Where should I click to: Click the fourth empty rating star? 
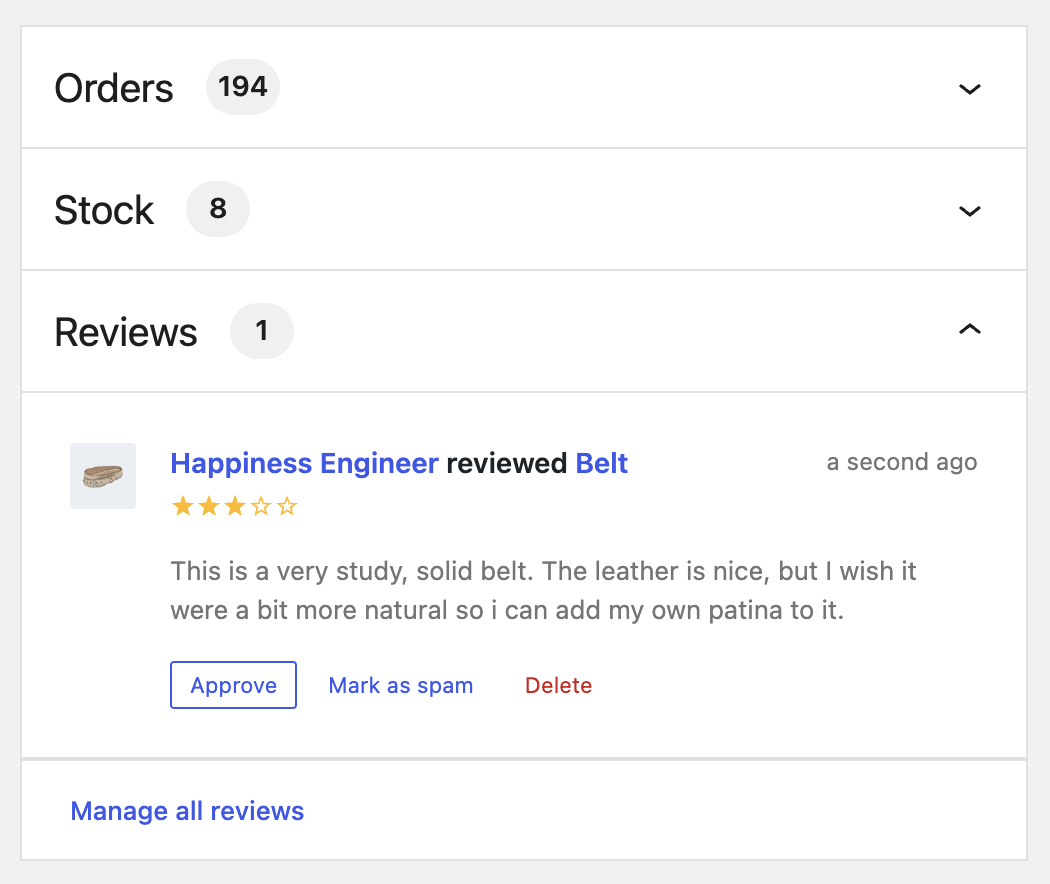260,506
